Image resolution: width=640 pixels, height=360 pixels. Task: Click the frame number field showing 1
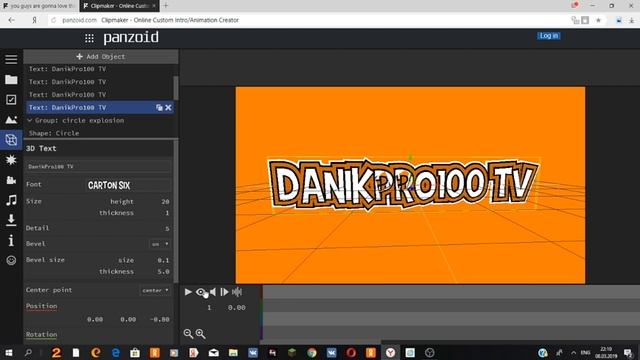(209, 307)
